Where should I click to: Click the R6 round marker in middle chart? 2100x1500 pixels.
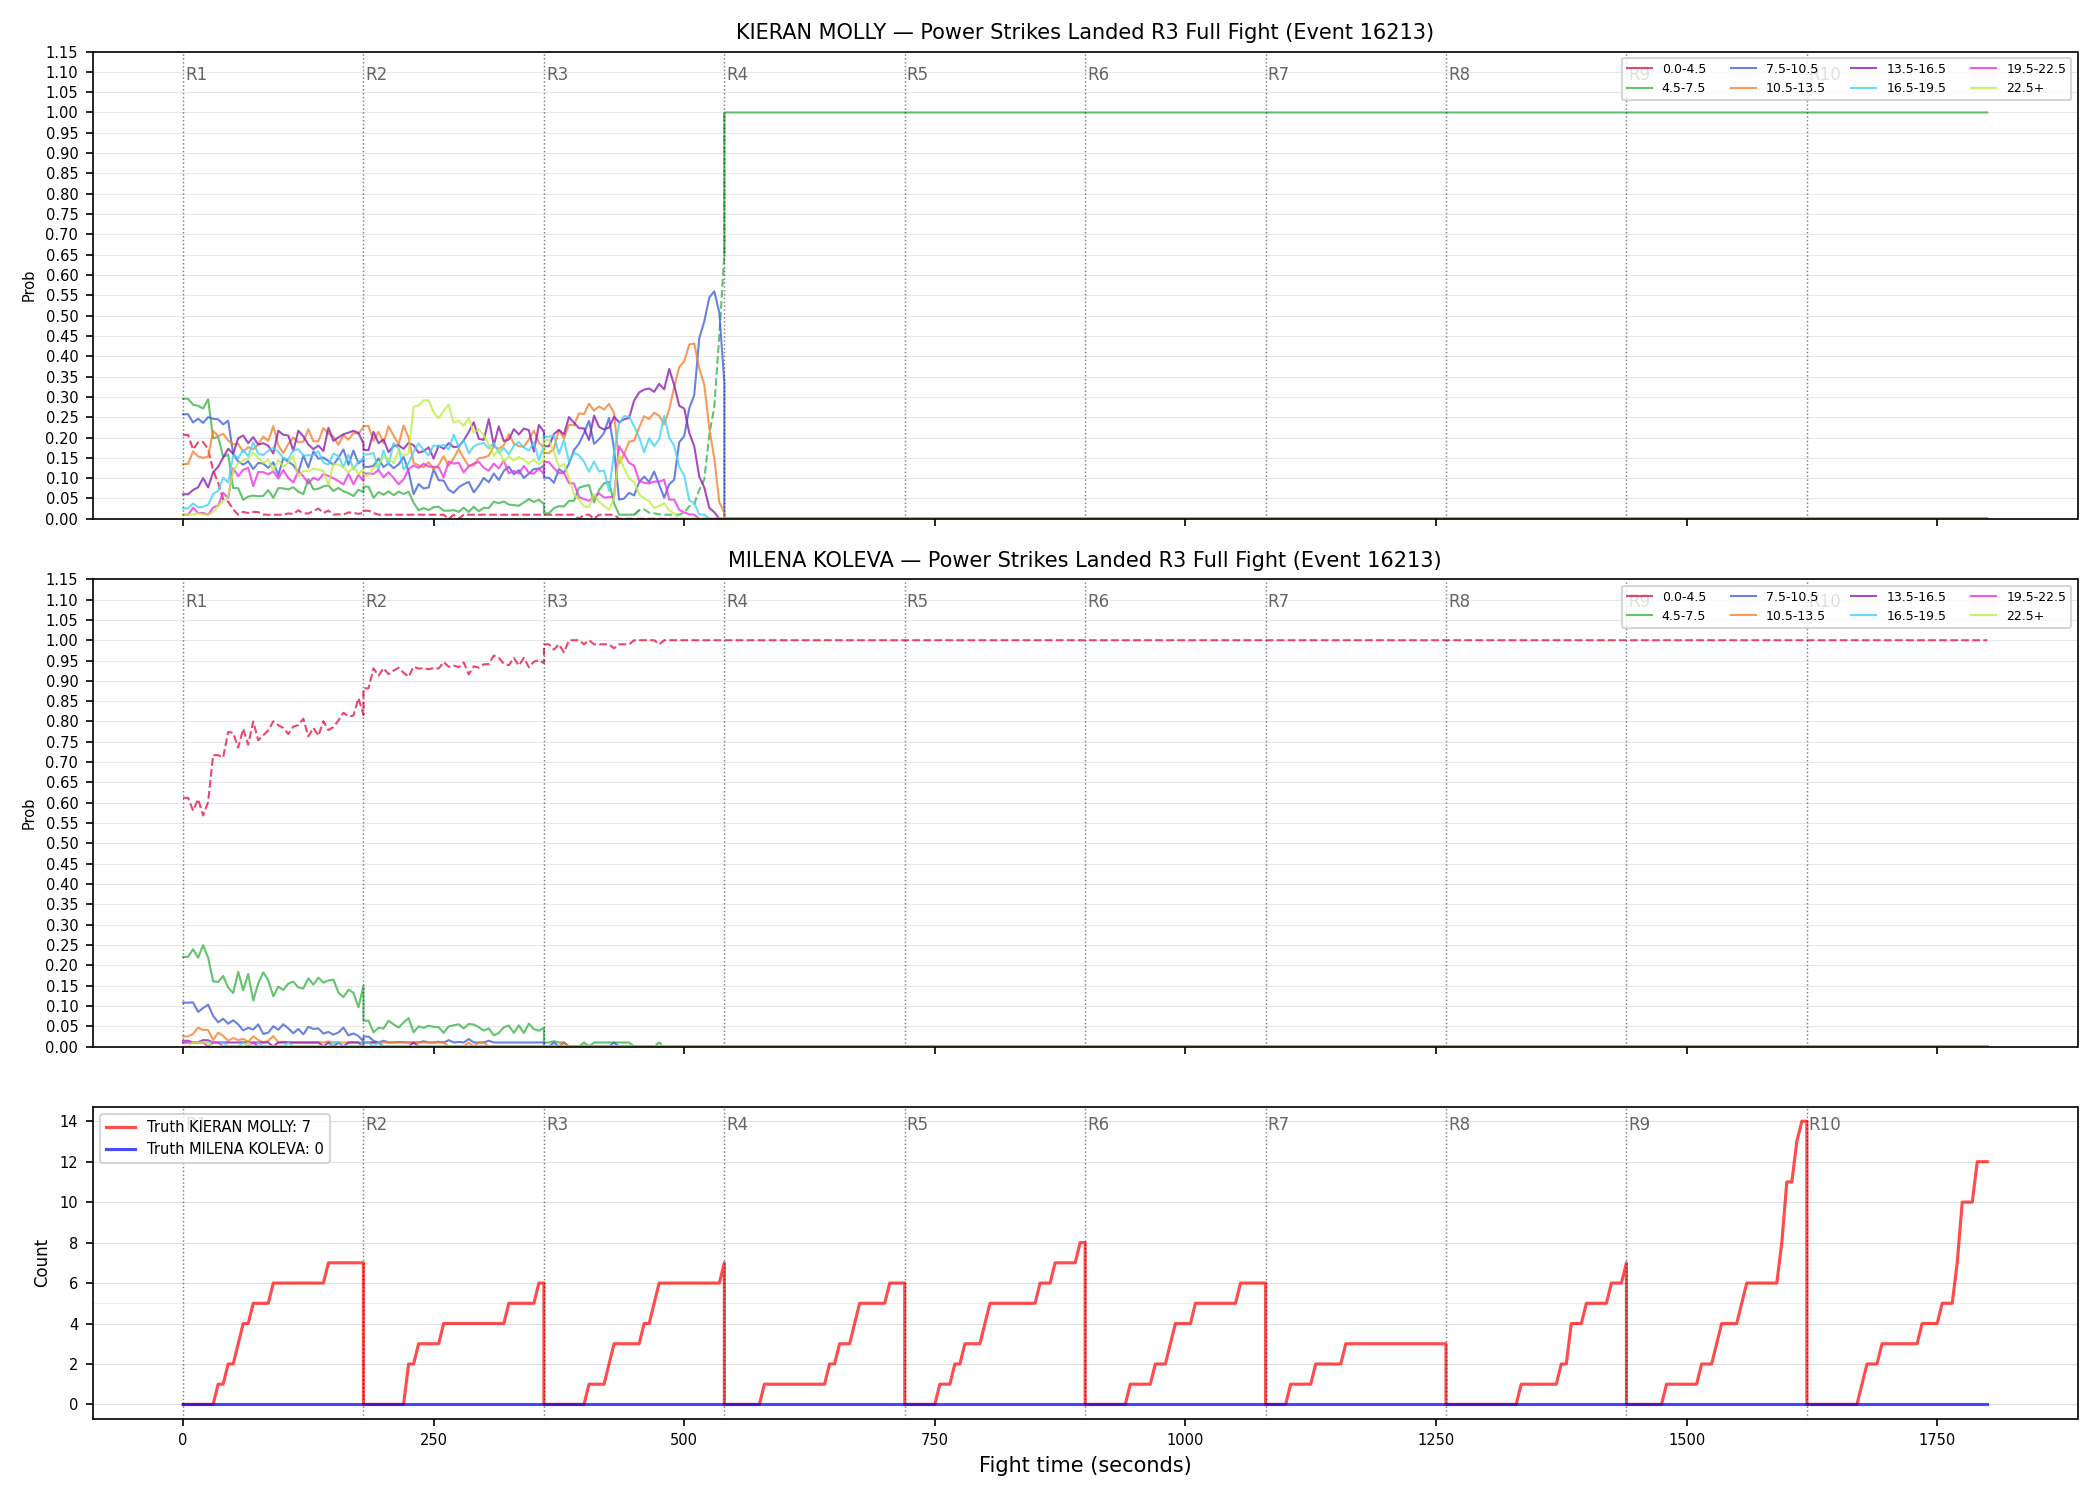(1098, 601)
